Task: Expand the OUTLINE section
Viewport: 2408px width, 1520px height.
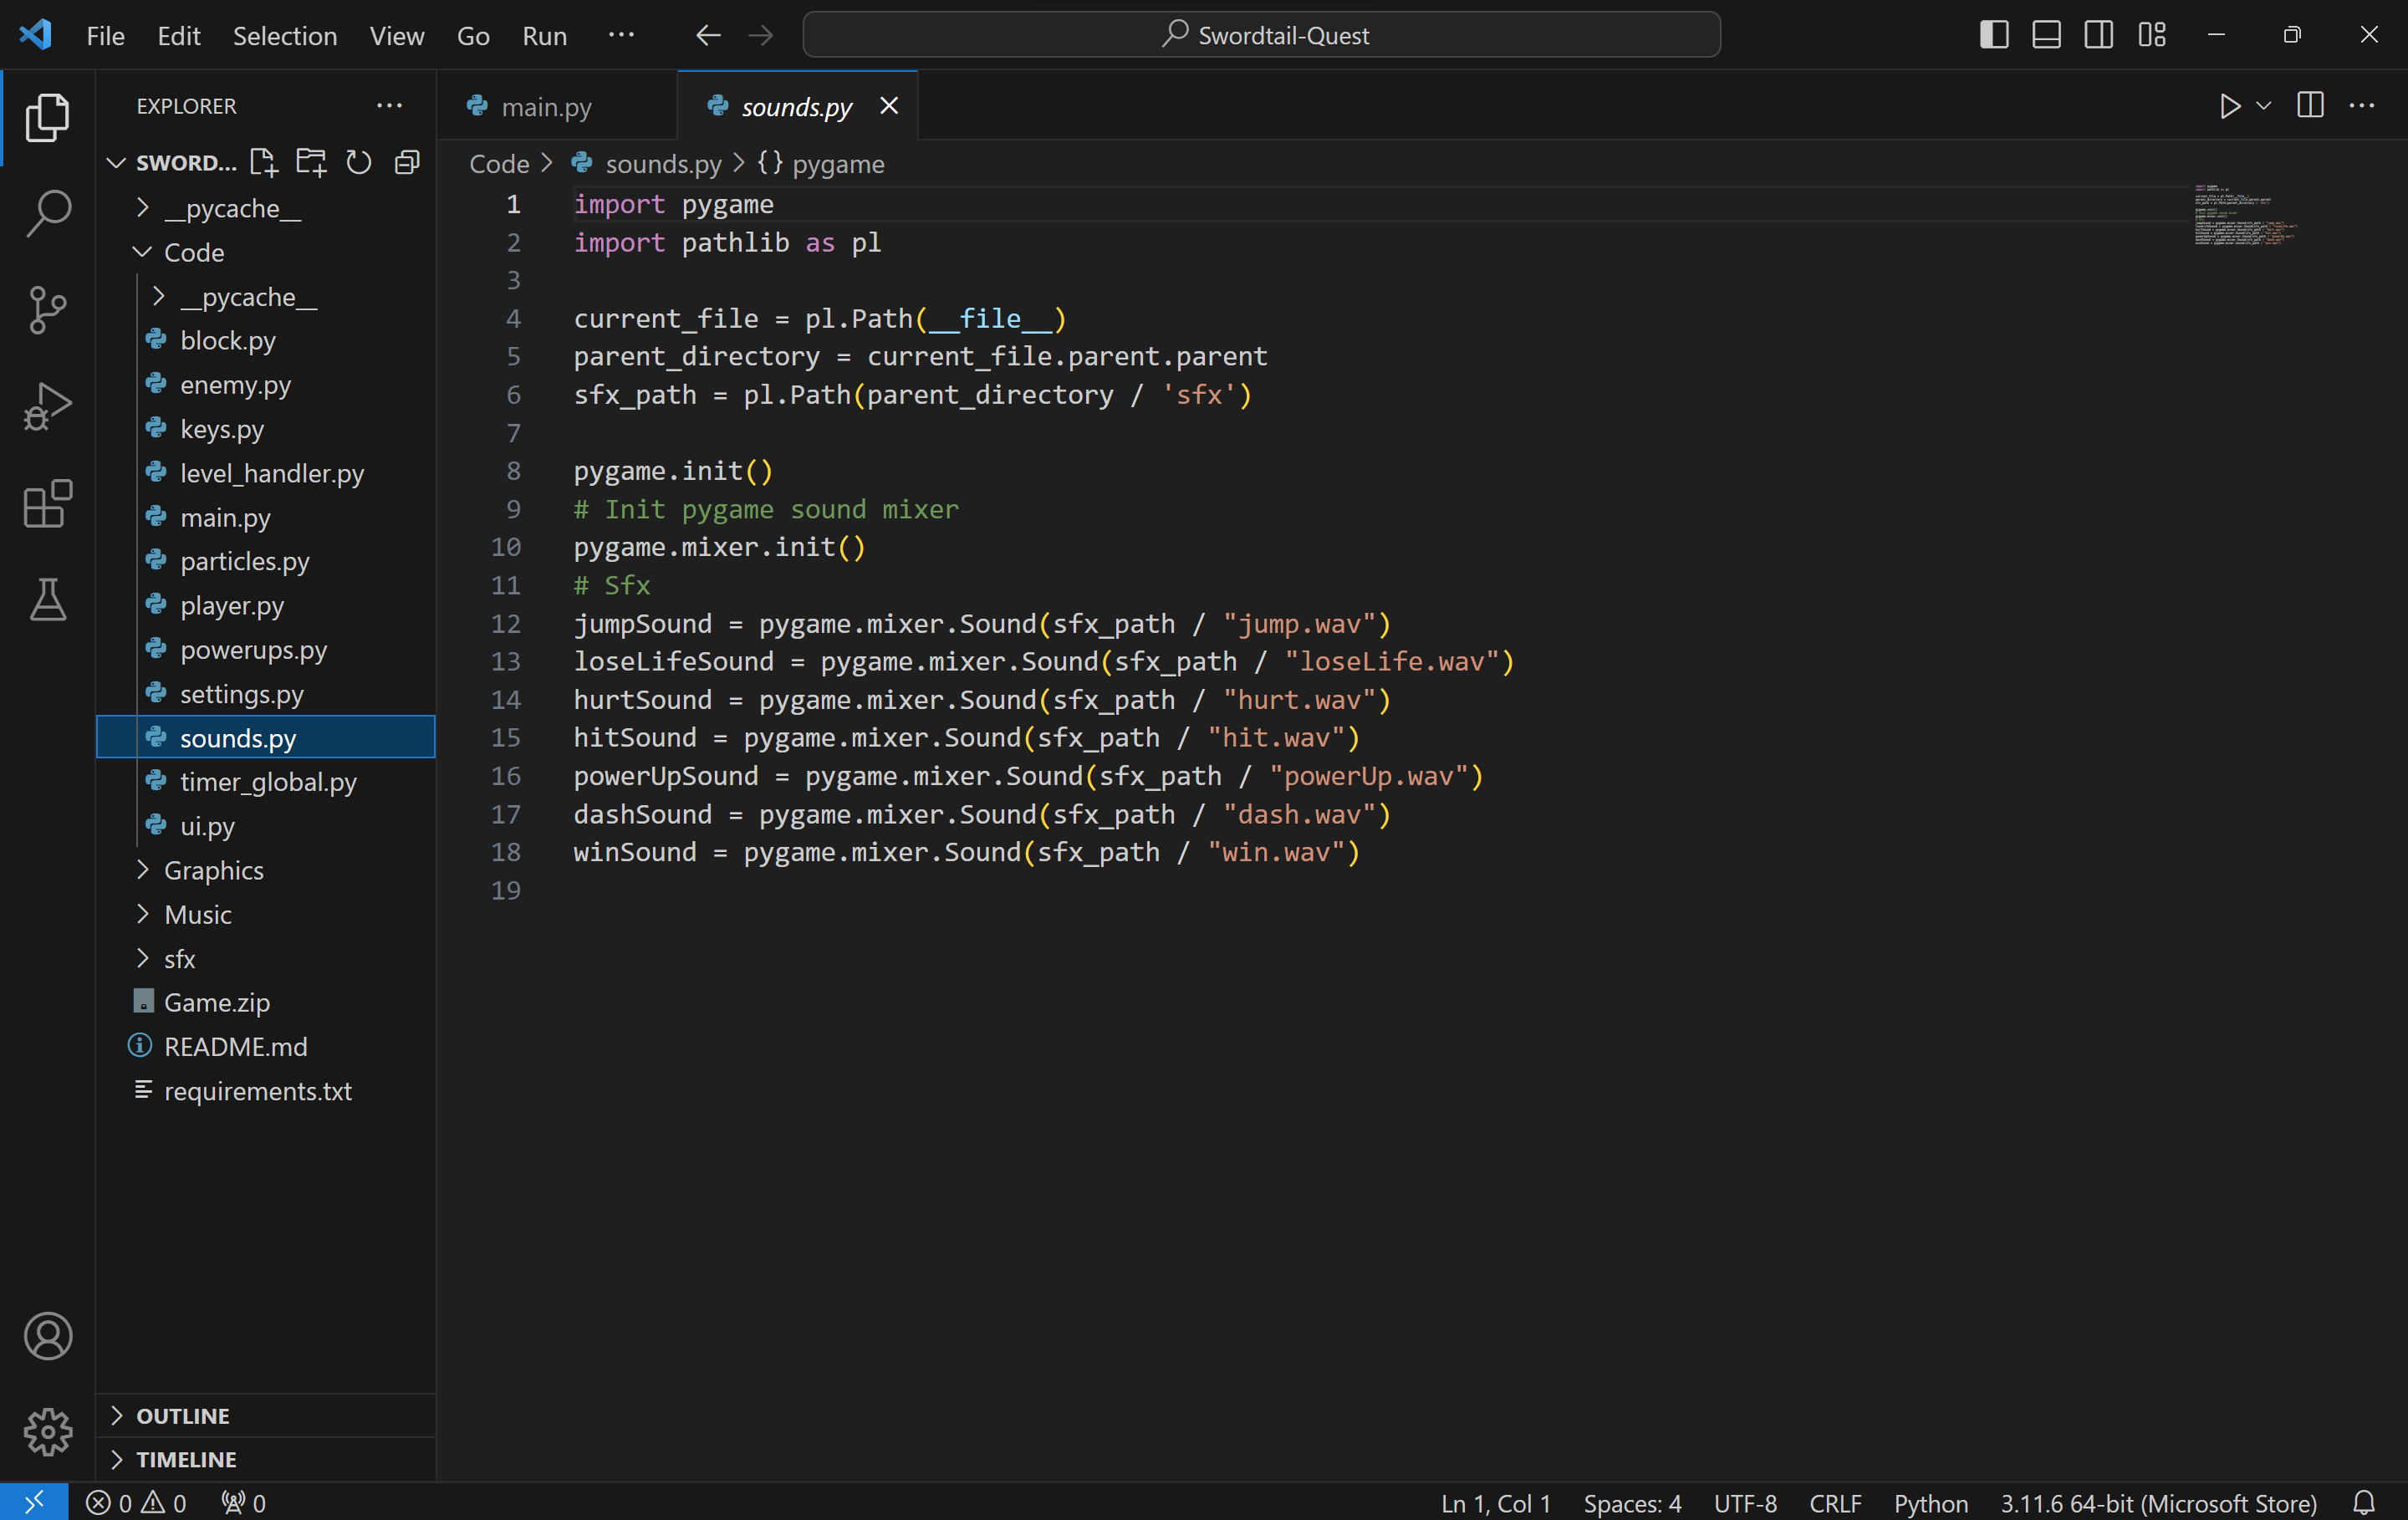Action: click(183, 1415)
